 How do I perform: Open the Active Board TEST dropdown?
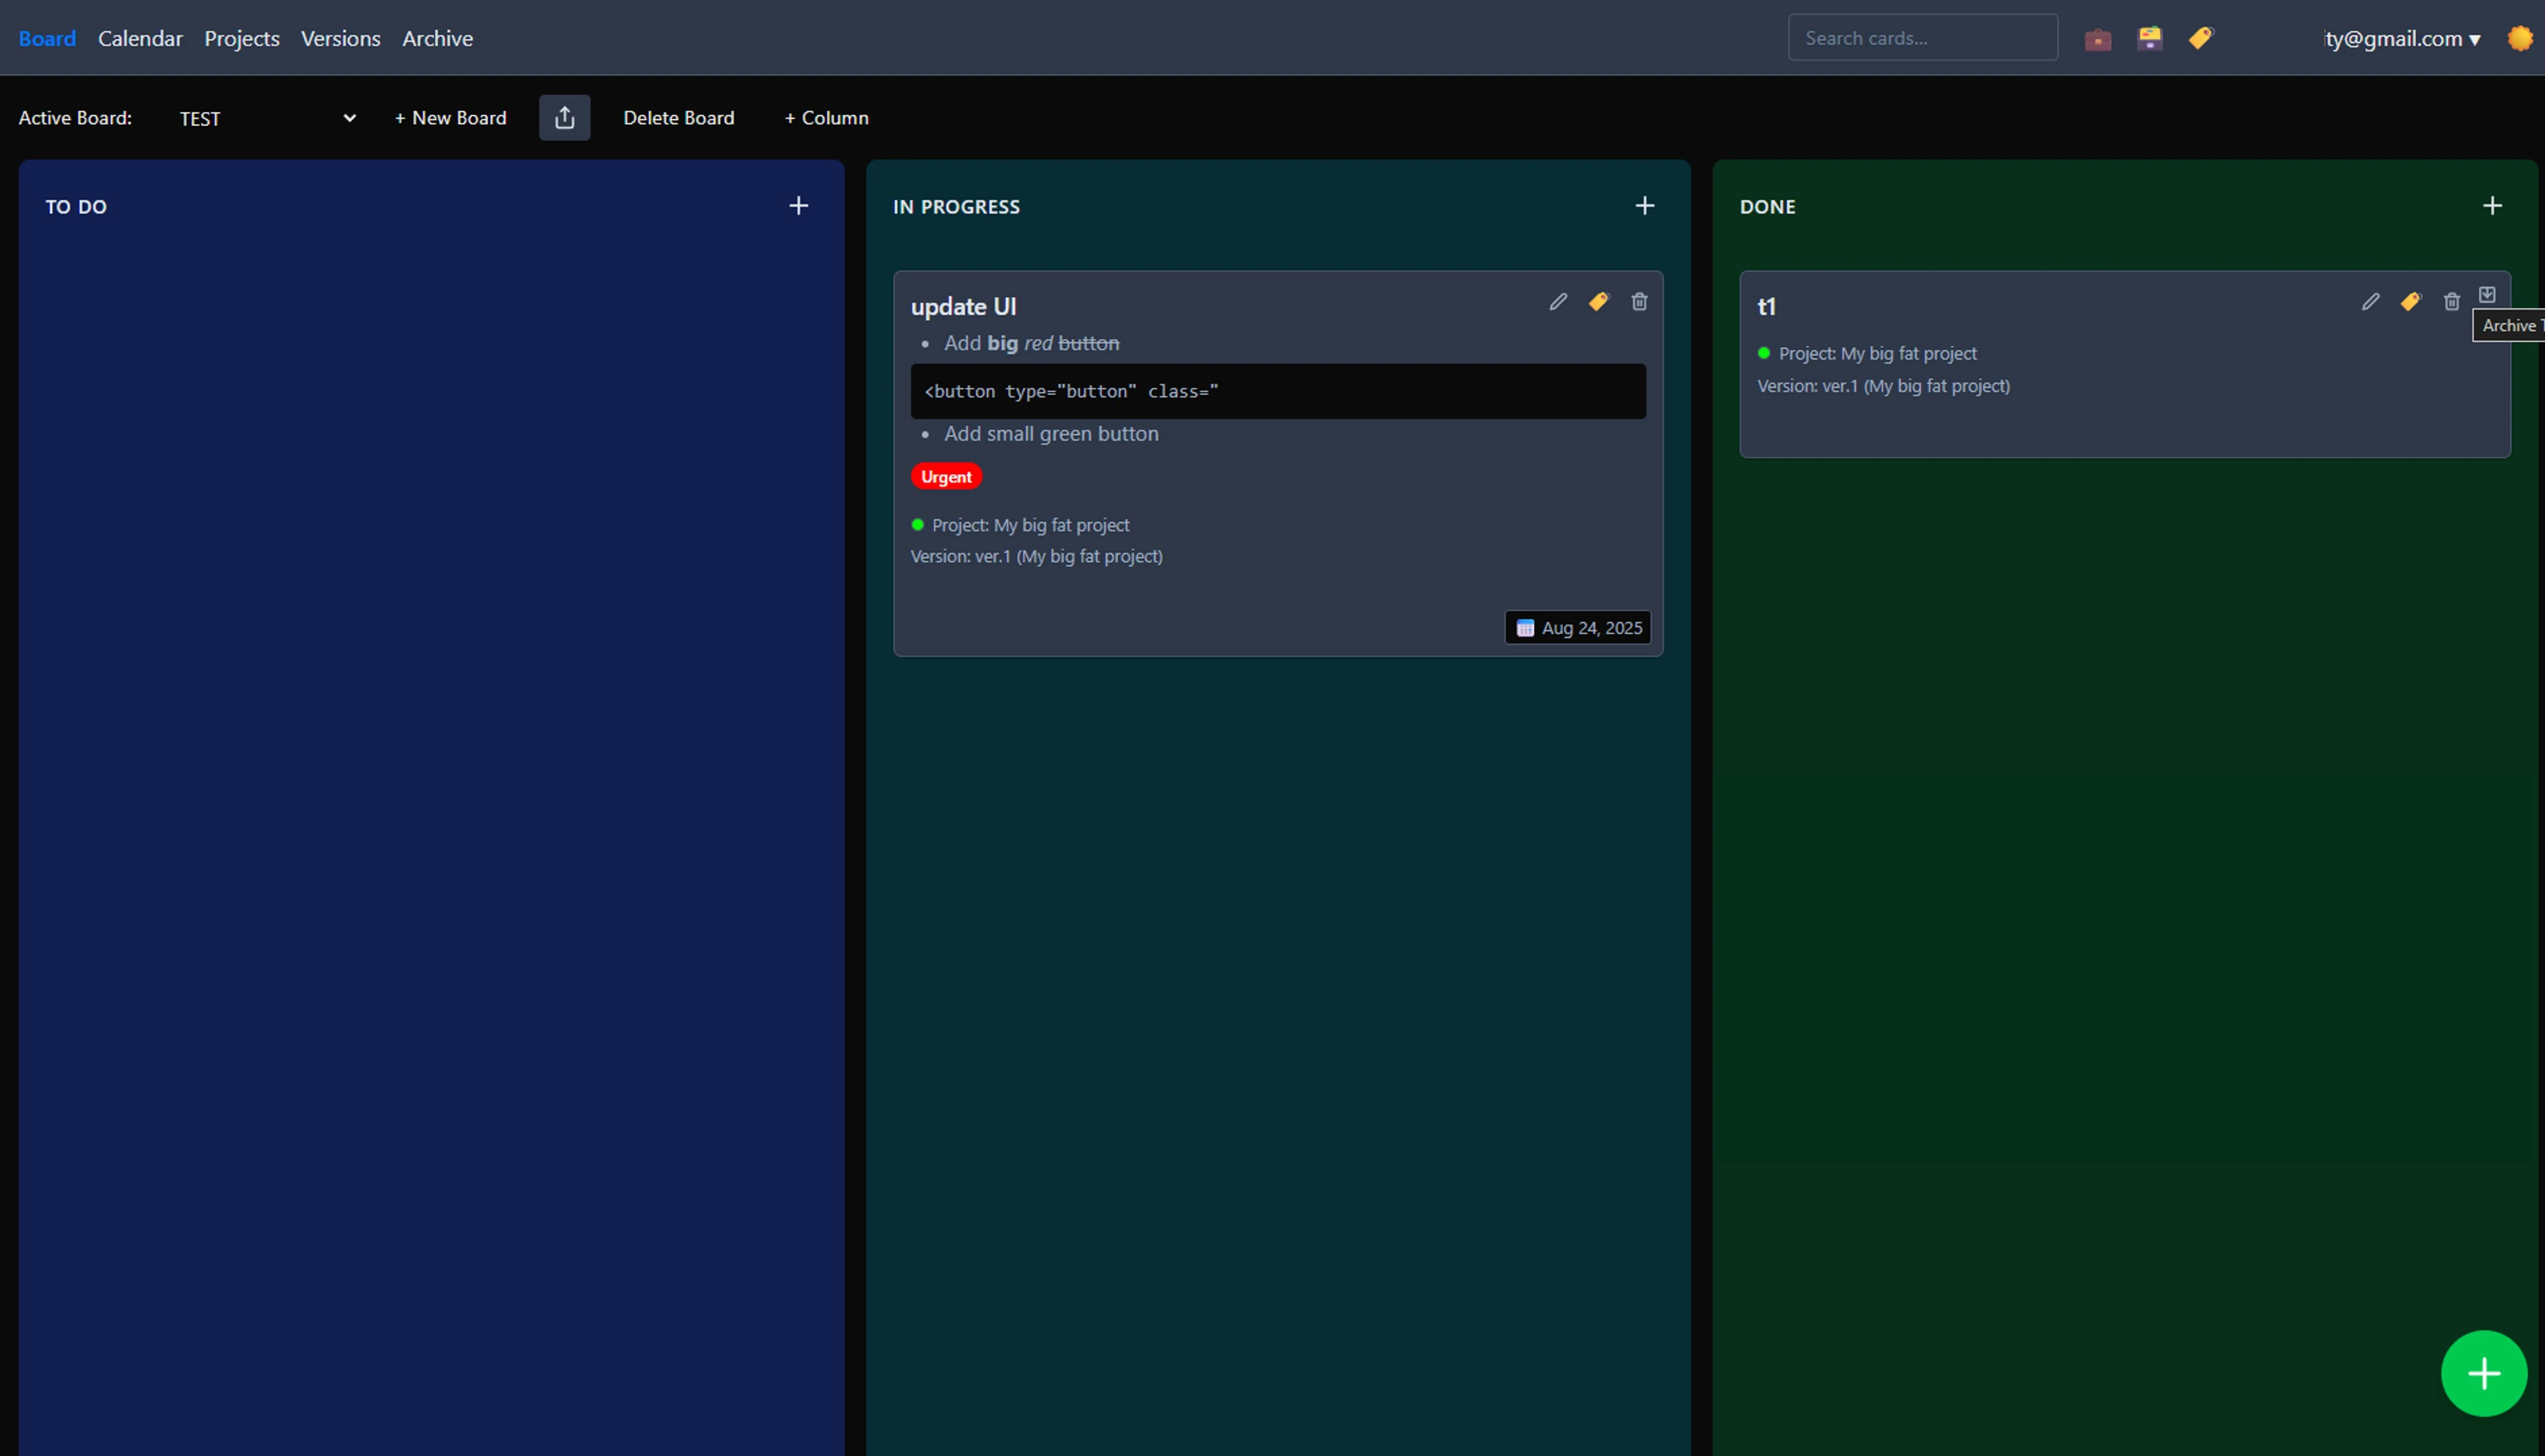pyautogui.click(x=265, y=118)
